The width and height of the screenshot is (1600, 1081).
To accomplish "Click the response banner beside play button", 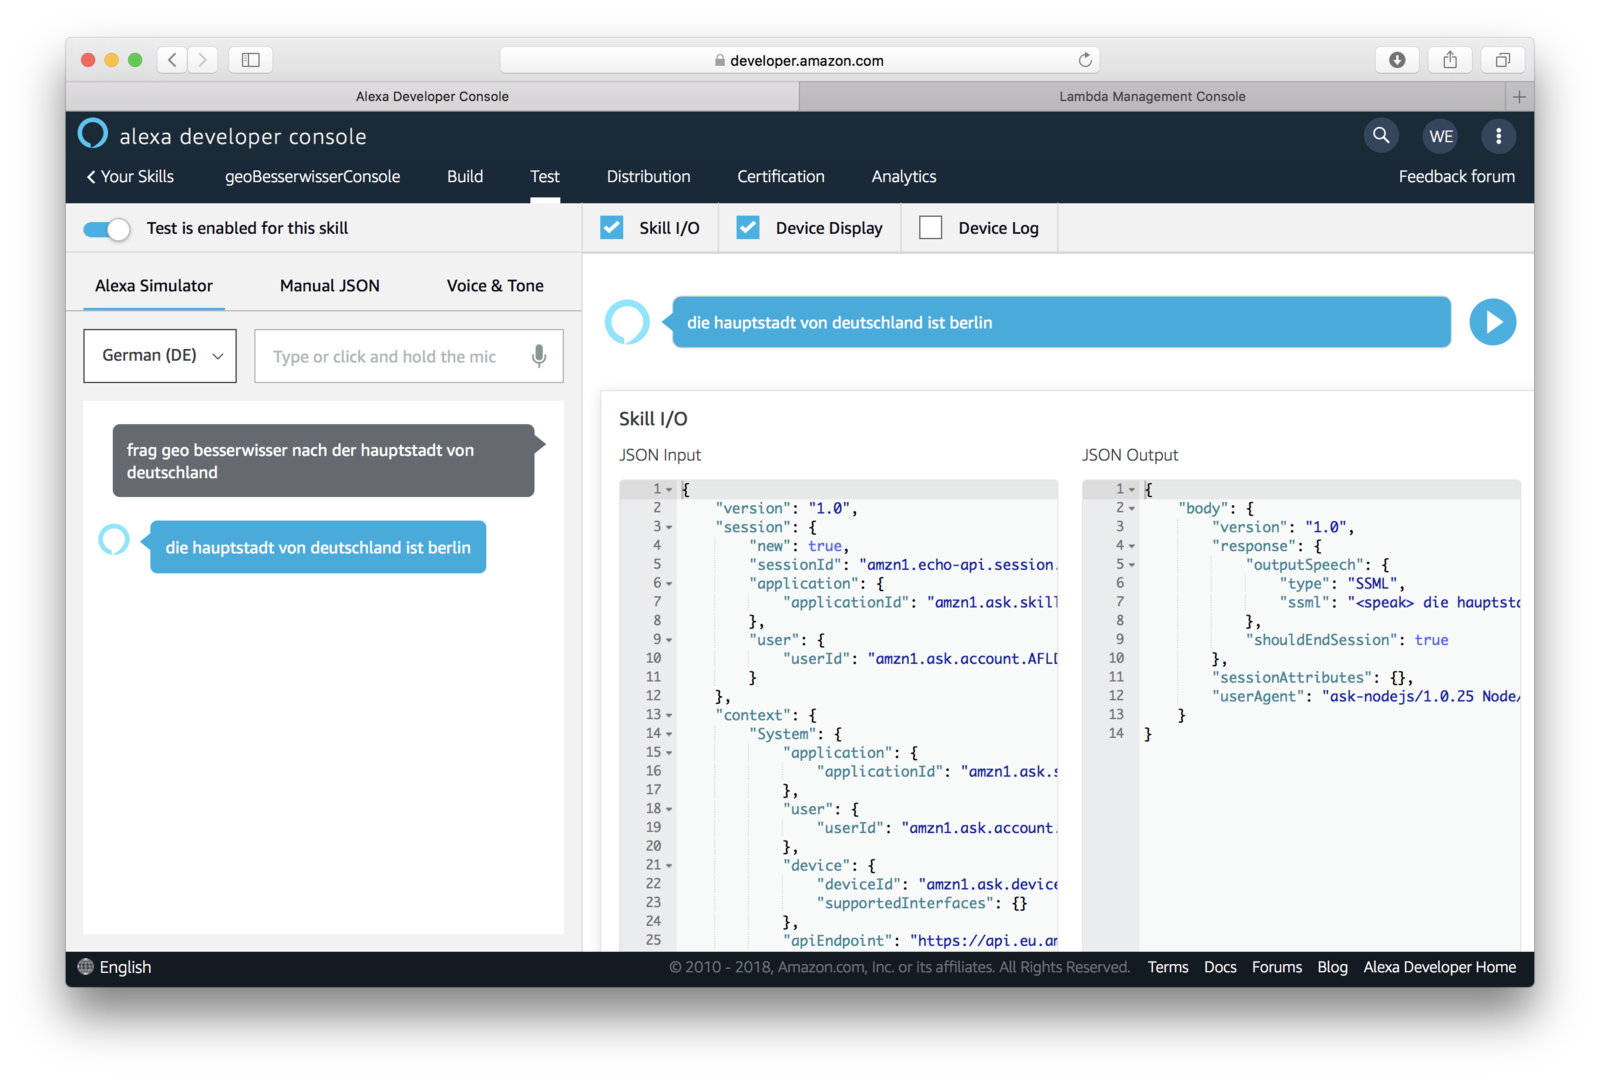I will click(x=1061, y=322).
